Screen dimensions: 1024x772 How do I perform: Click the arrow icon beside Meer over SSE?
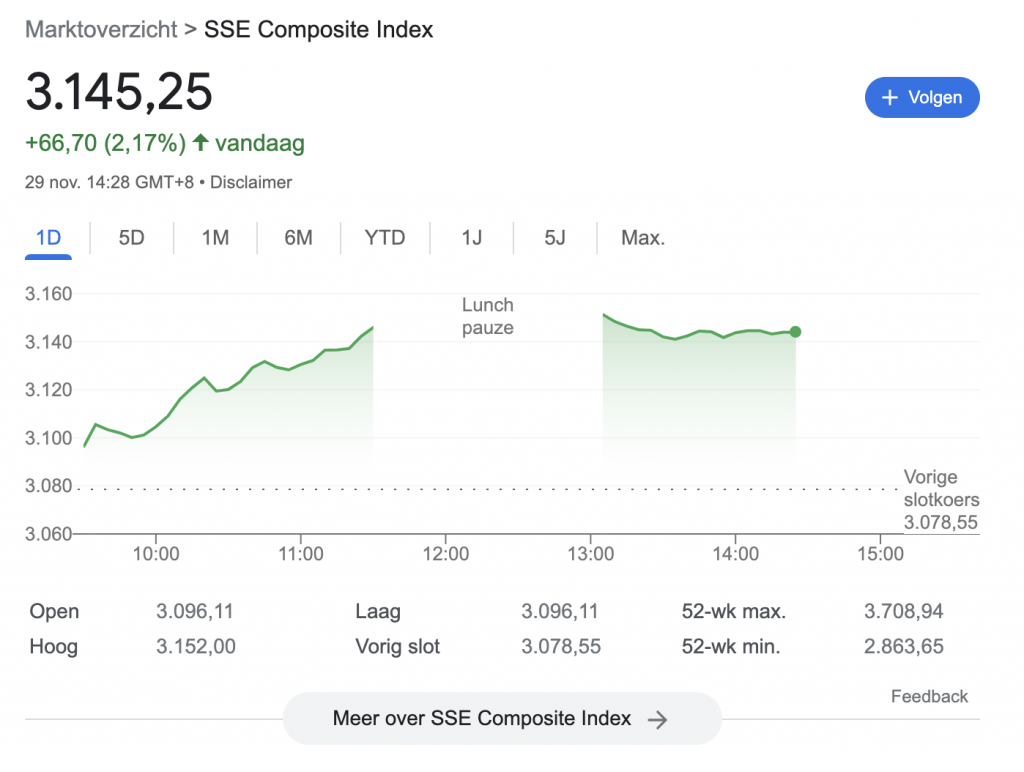tap(657, 719)
